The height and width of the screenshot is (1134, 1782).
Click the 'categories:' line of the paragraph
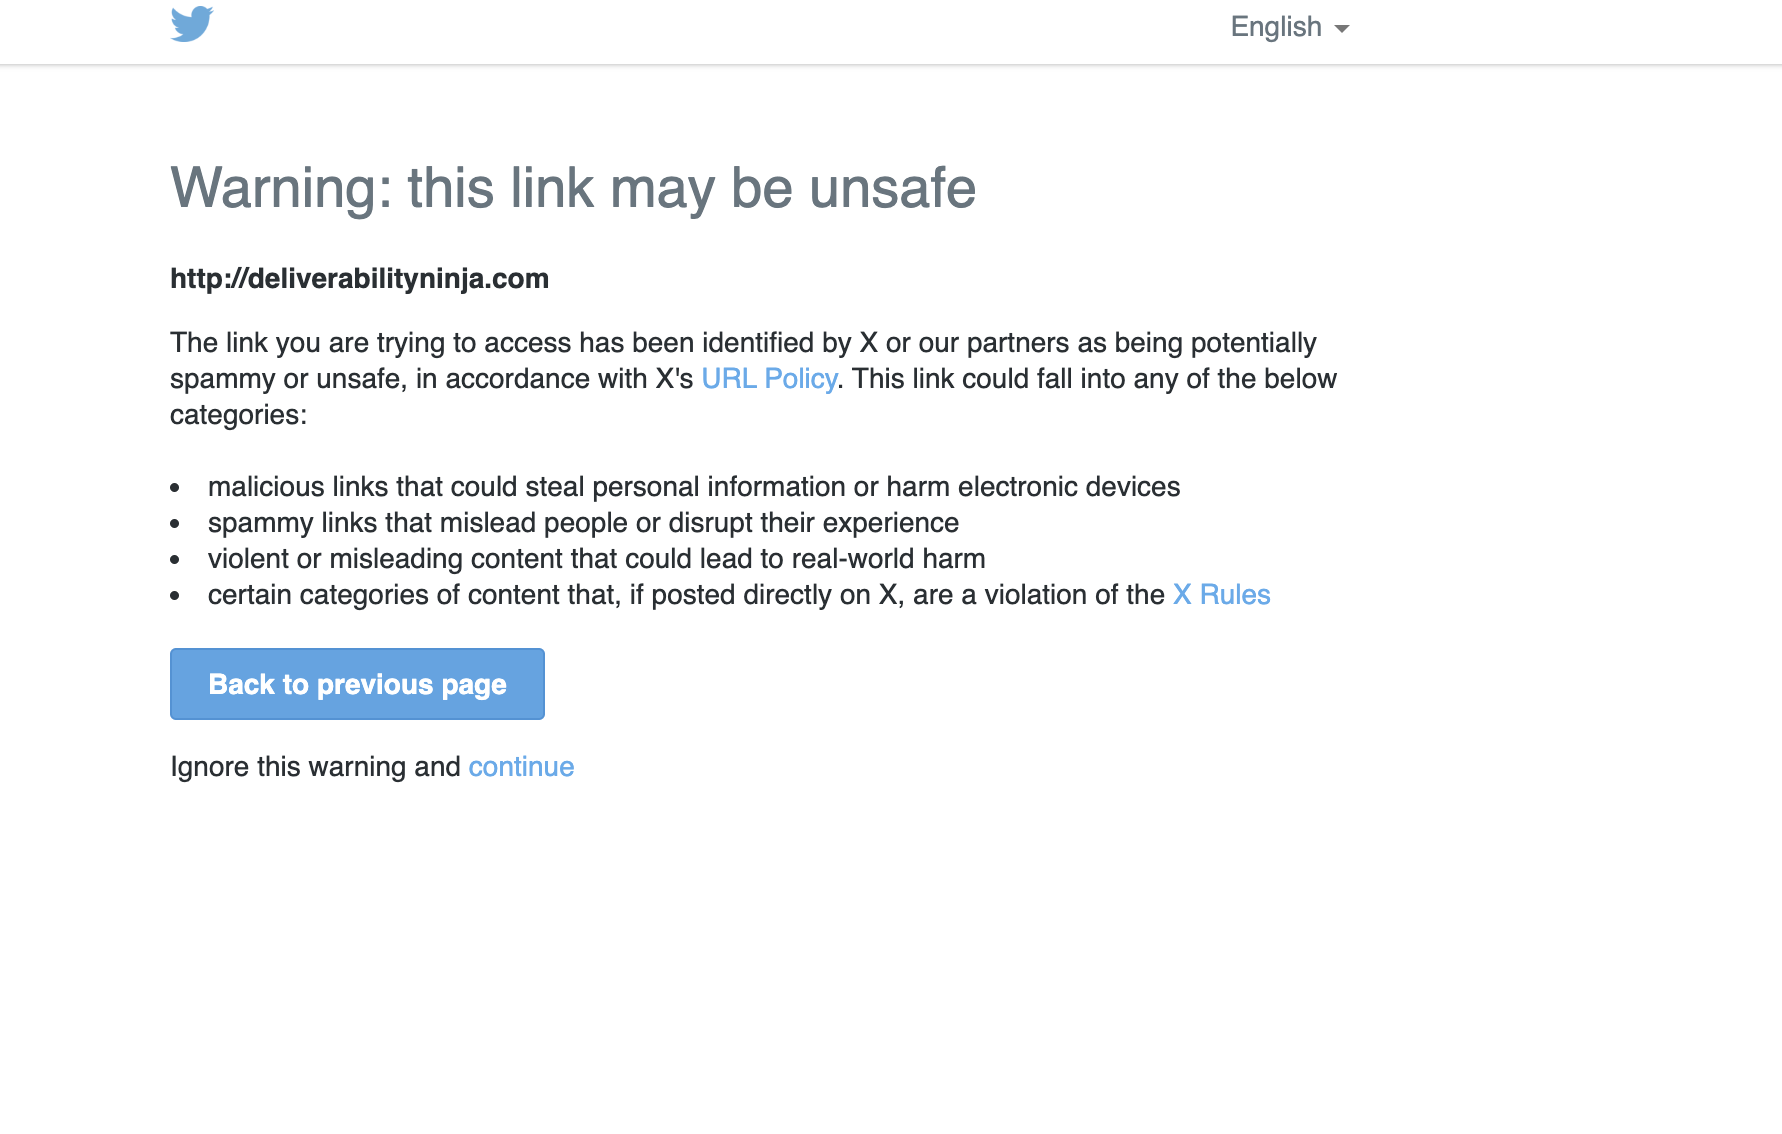pos(238,415)
